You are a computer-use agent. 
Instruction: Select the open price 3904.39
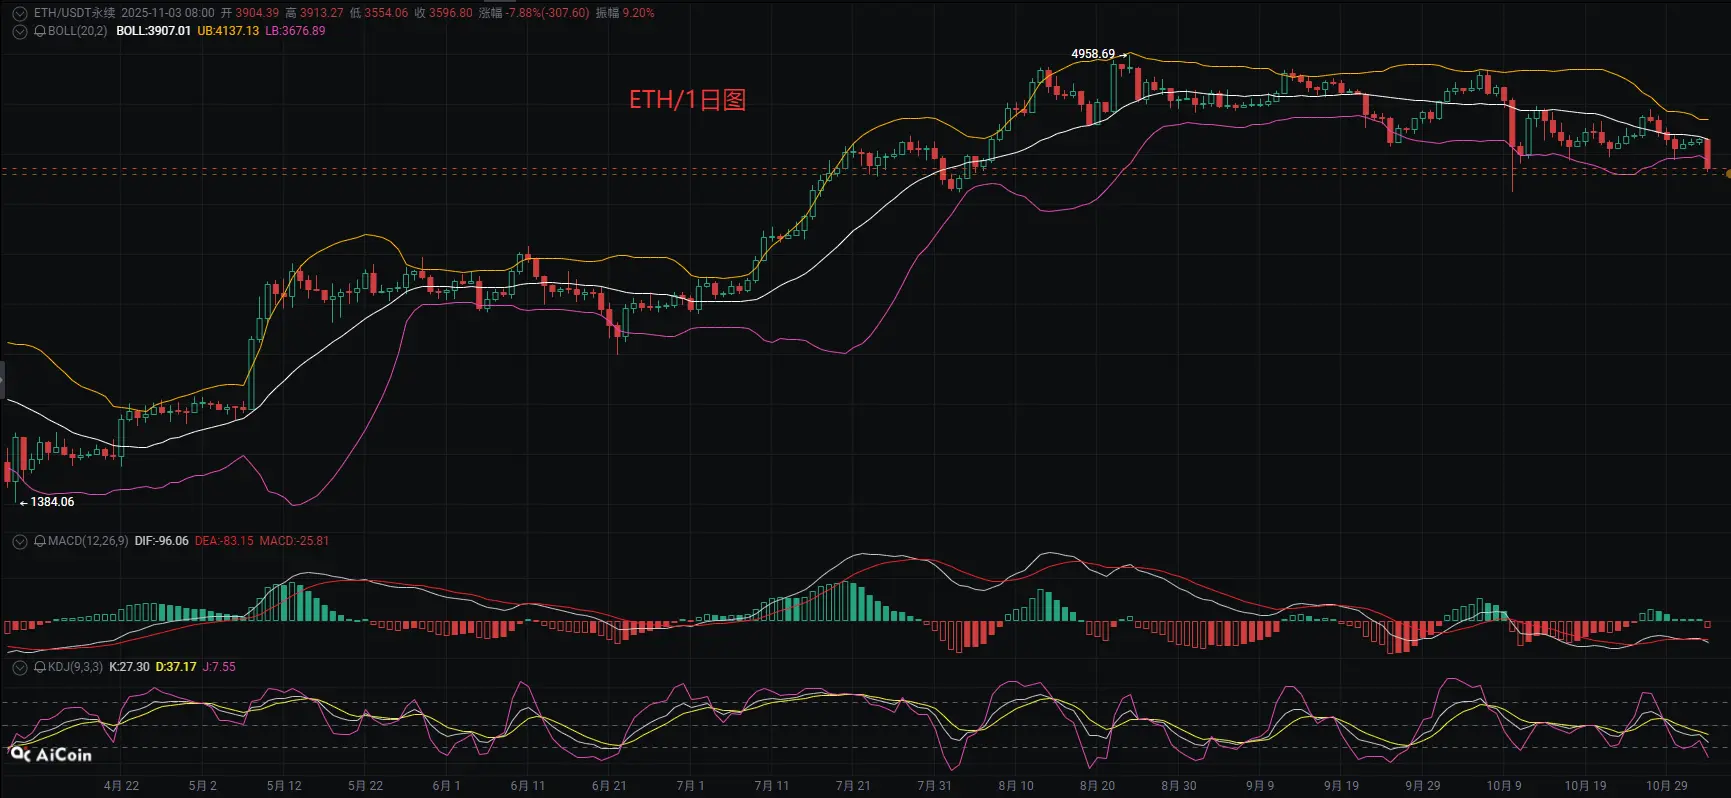tap(257, 13)
